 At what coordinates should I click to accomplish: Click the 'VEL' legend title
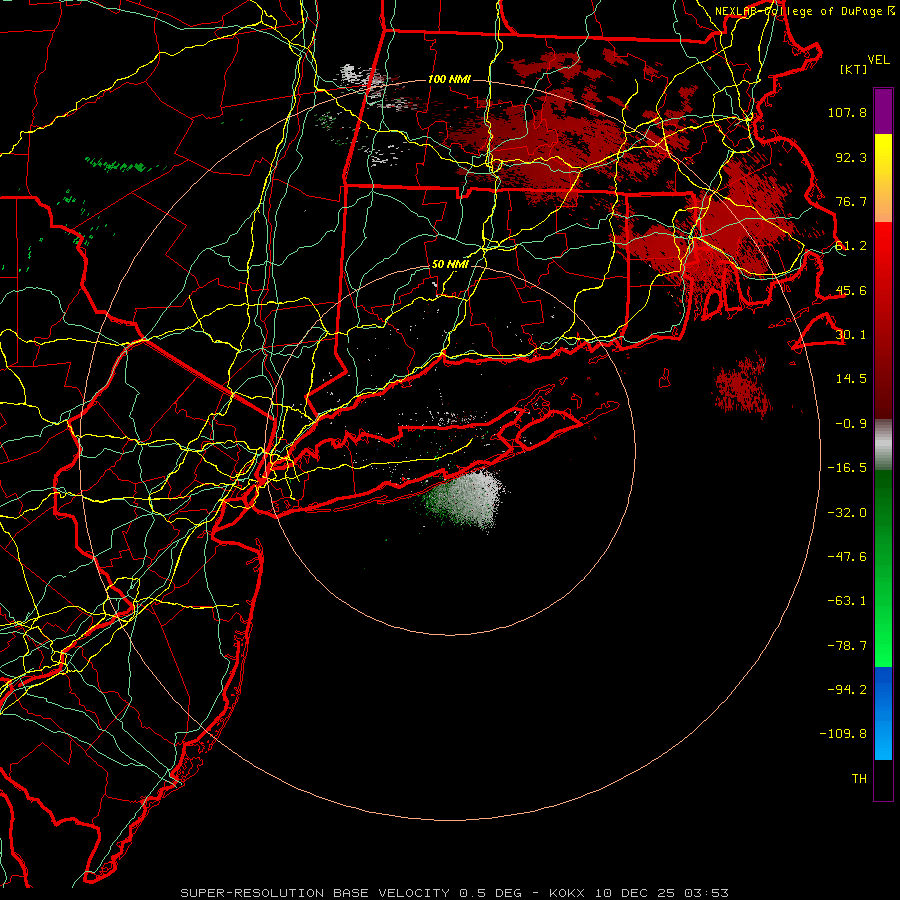pos(878,60)
